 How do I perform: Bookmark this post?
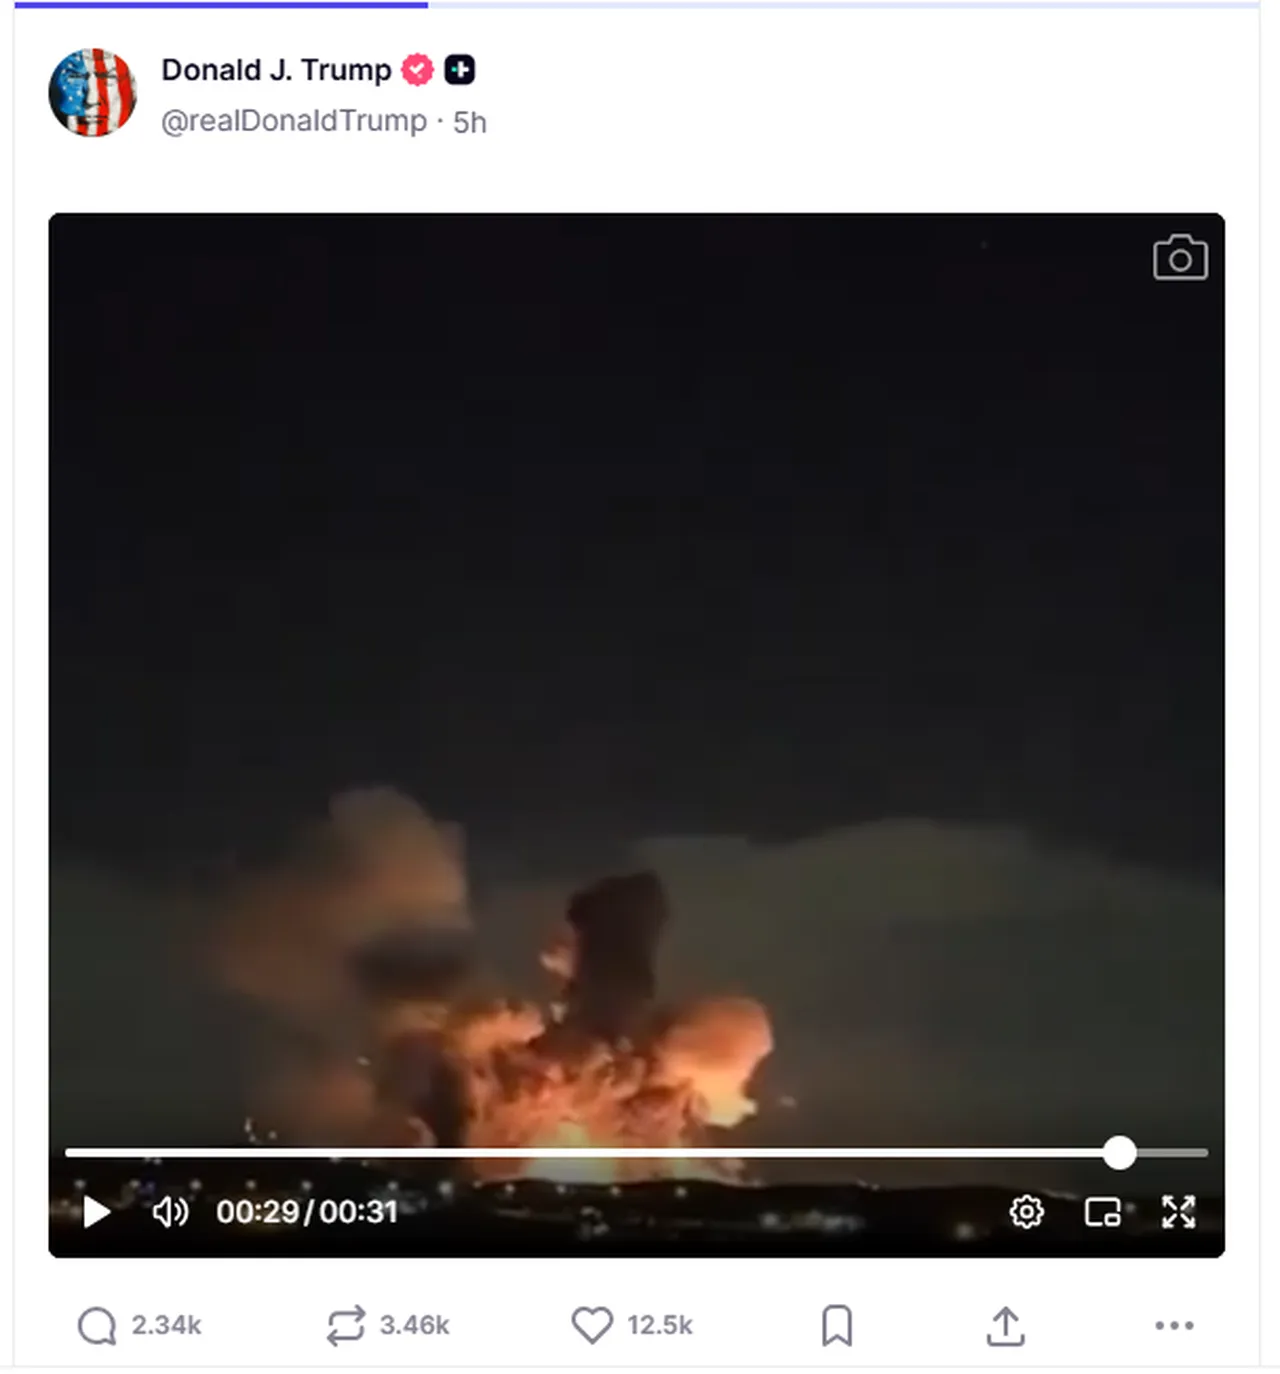[837, 1326]
